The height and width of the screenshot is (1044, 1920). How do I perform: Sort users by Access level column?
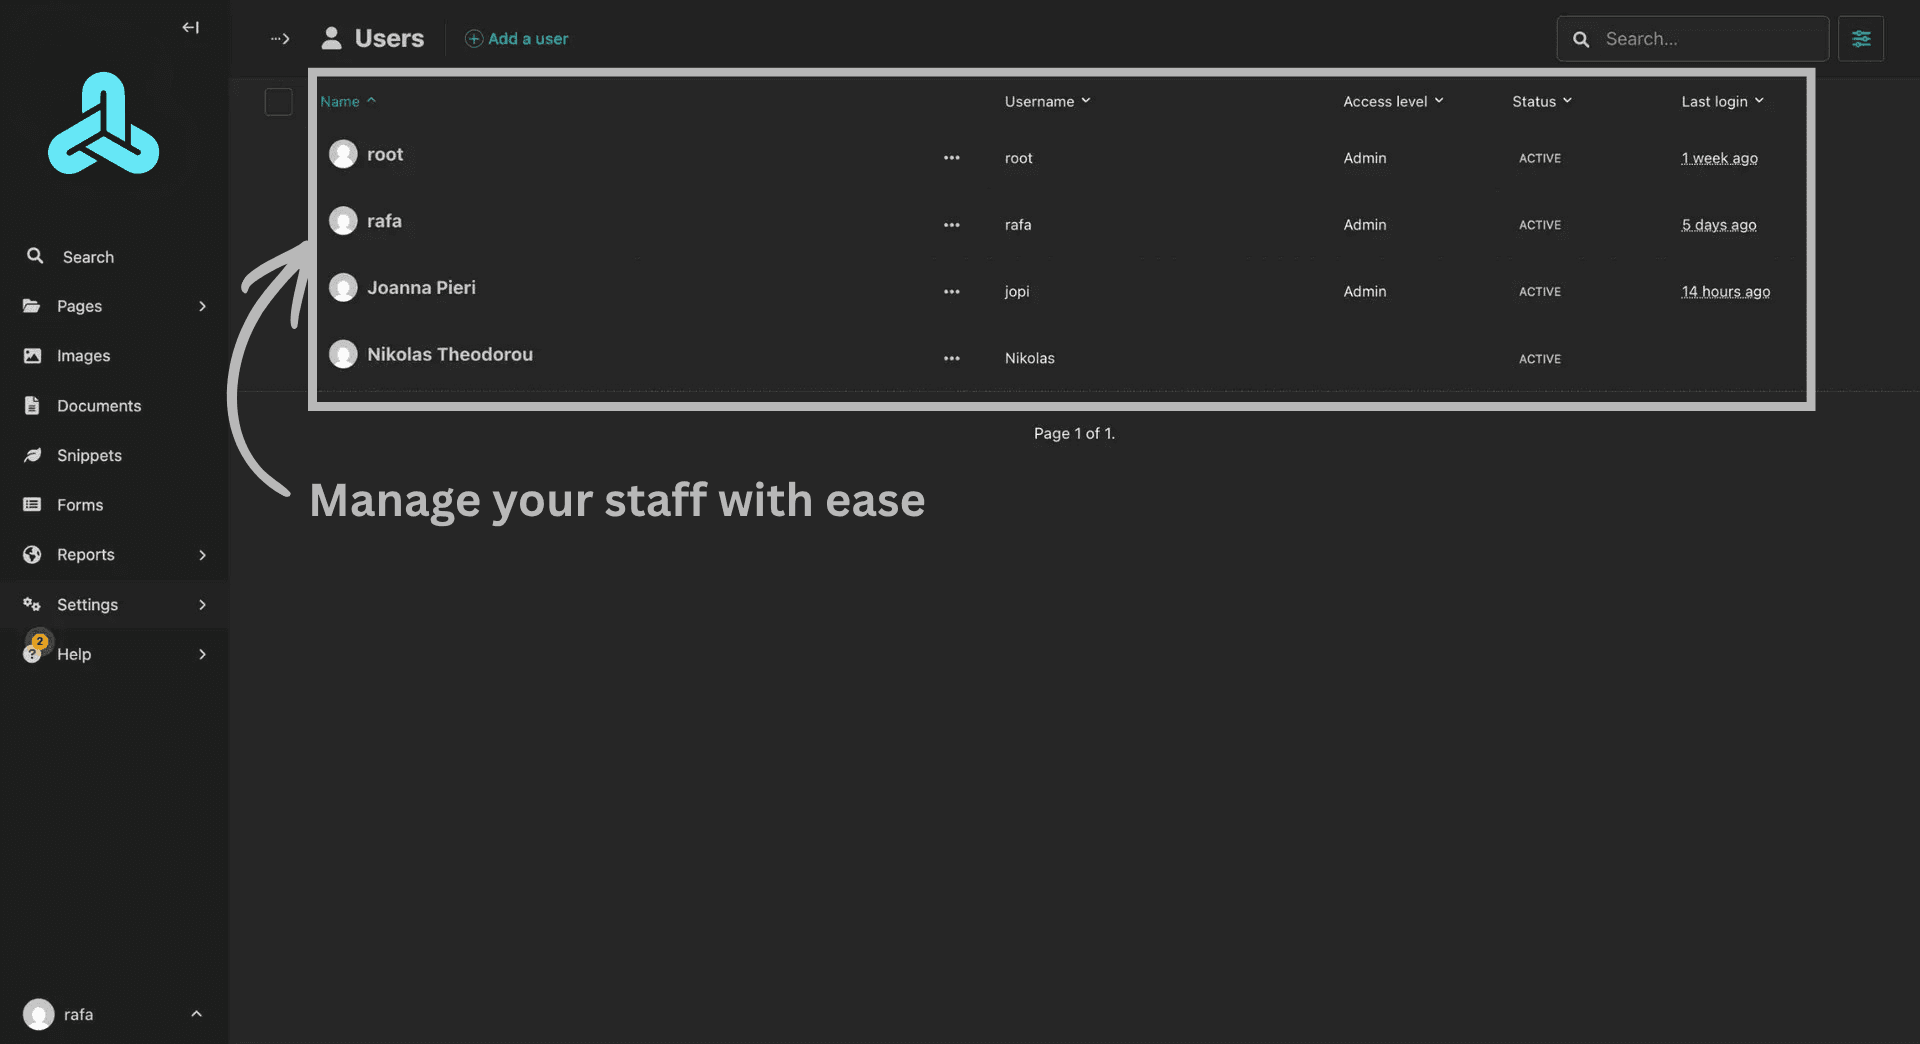pos(1392,101)
